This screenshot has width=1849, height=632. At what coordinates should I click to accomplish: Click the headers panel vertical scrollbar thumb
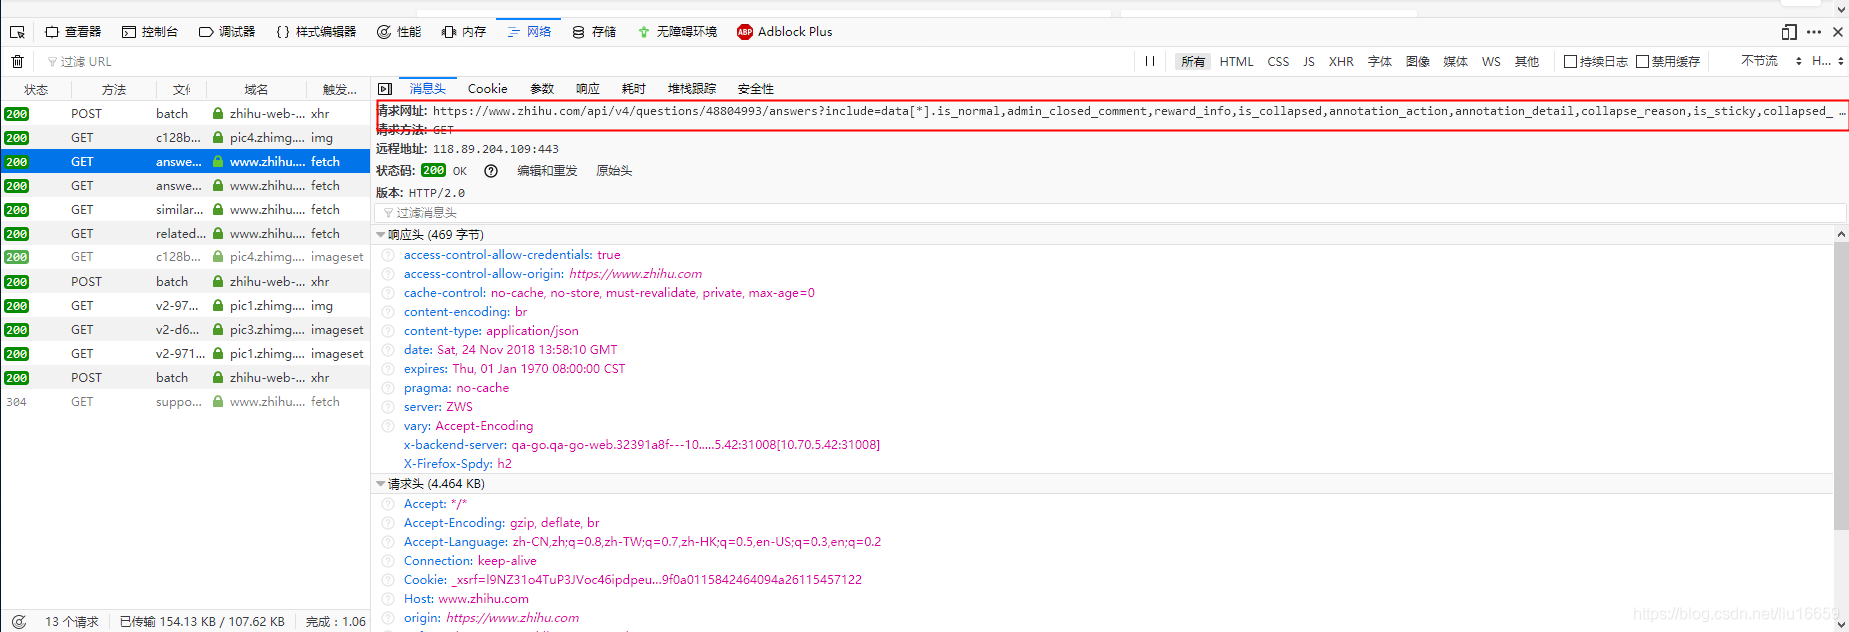click(1841, 385)
